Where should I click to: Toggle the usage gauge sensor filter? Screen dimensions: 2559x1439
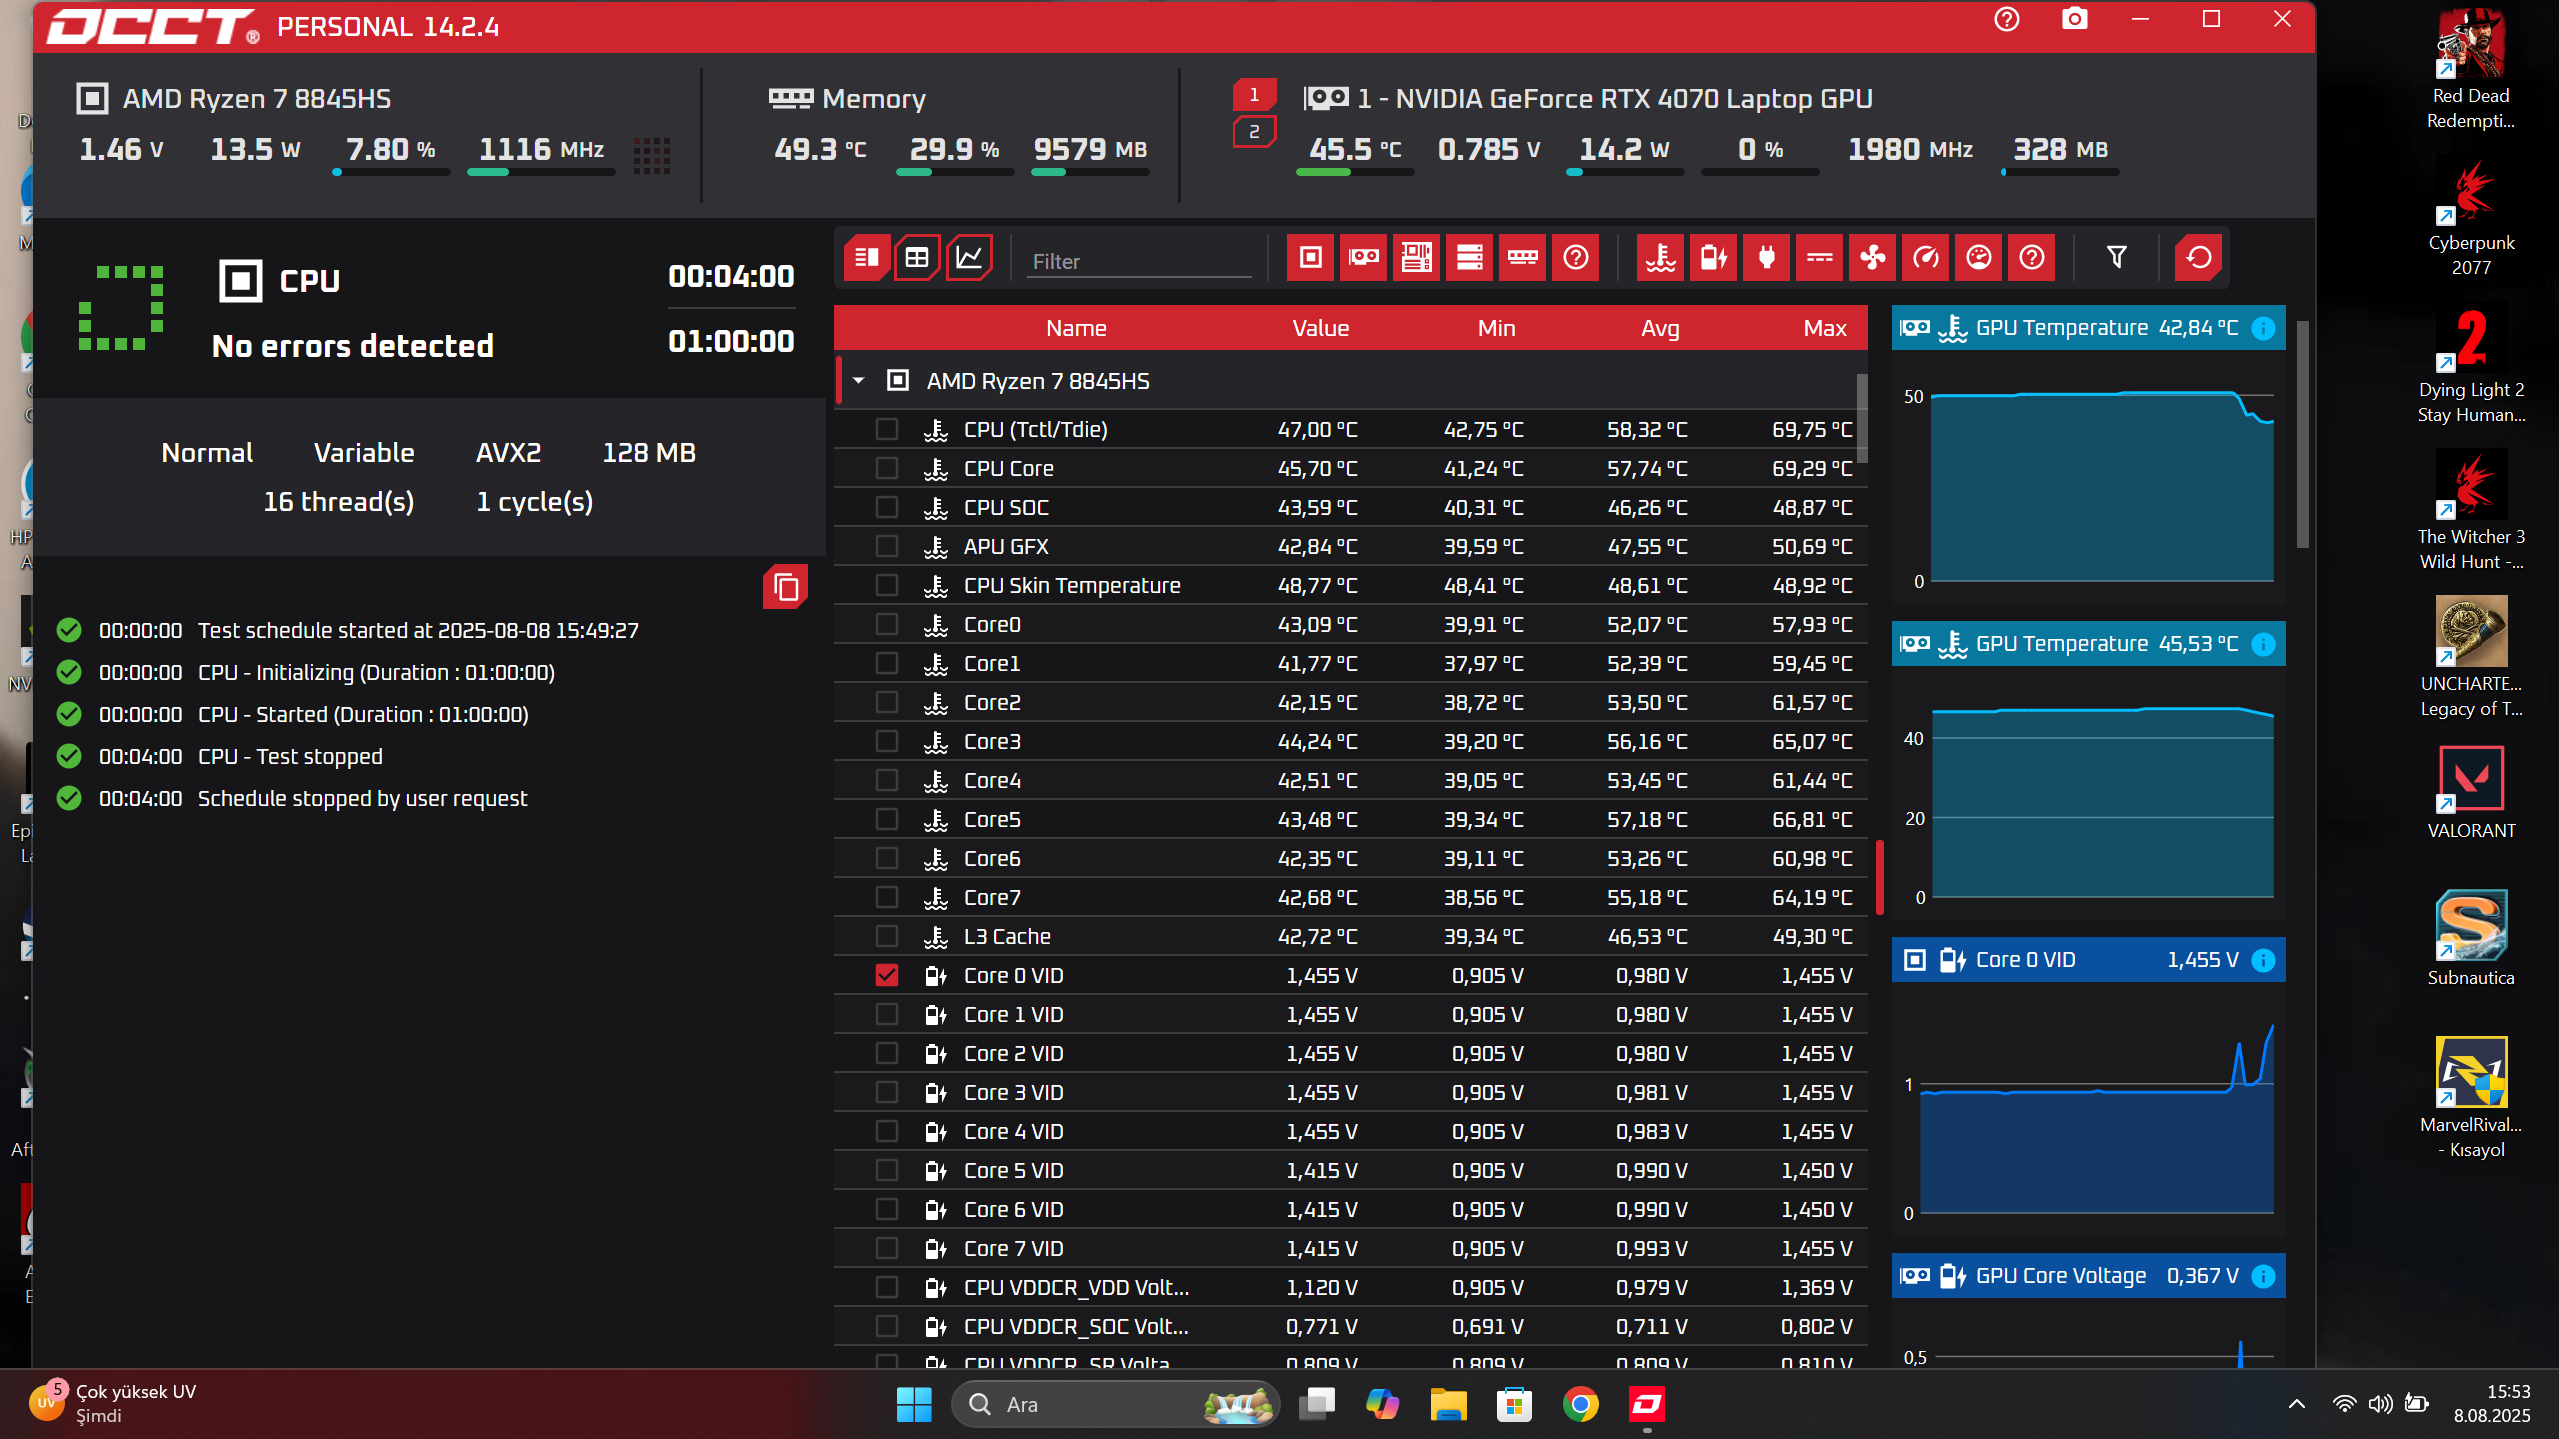point(1979,258)
